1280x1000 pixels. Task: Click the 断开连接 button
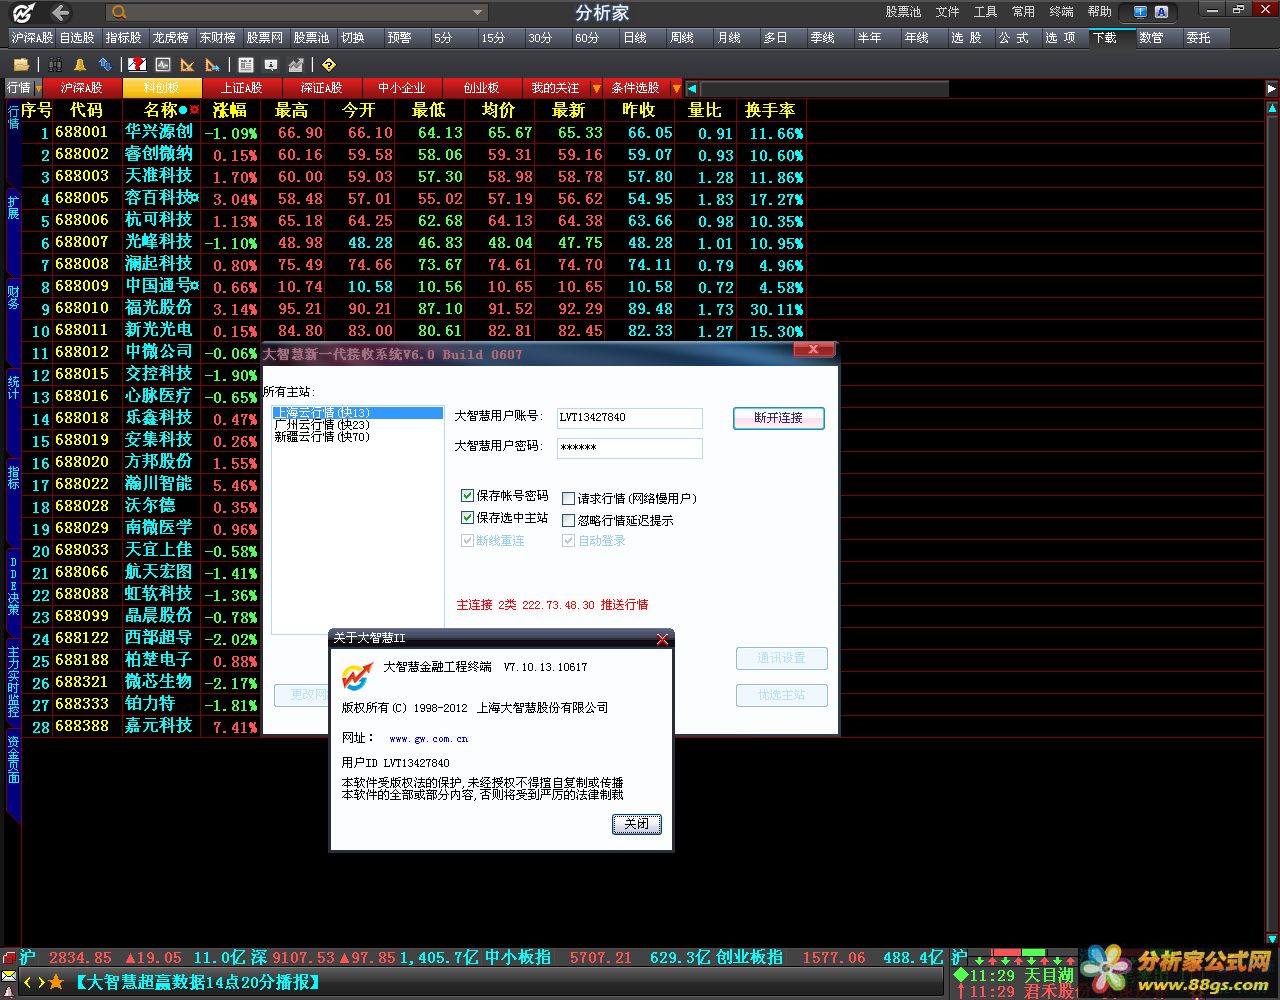tap(779, 418)
